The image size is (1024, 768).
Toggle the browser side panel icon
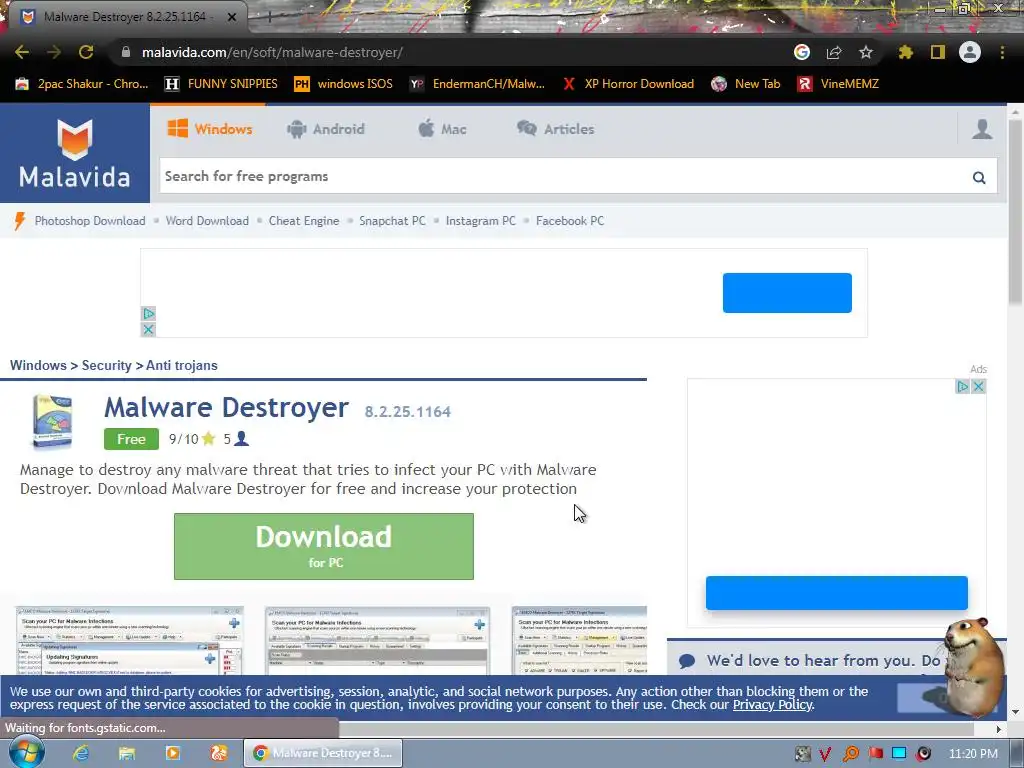click(938, 52)
